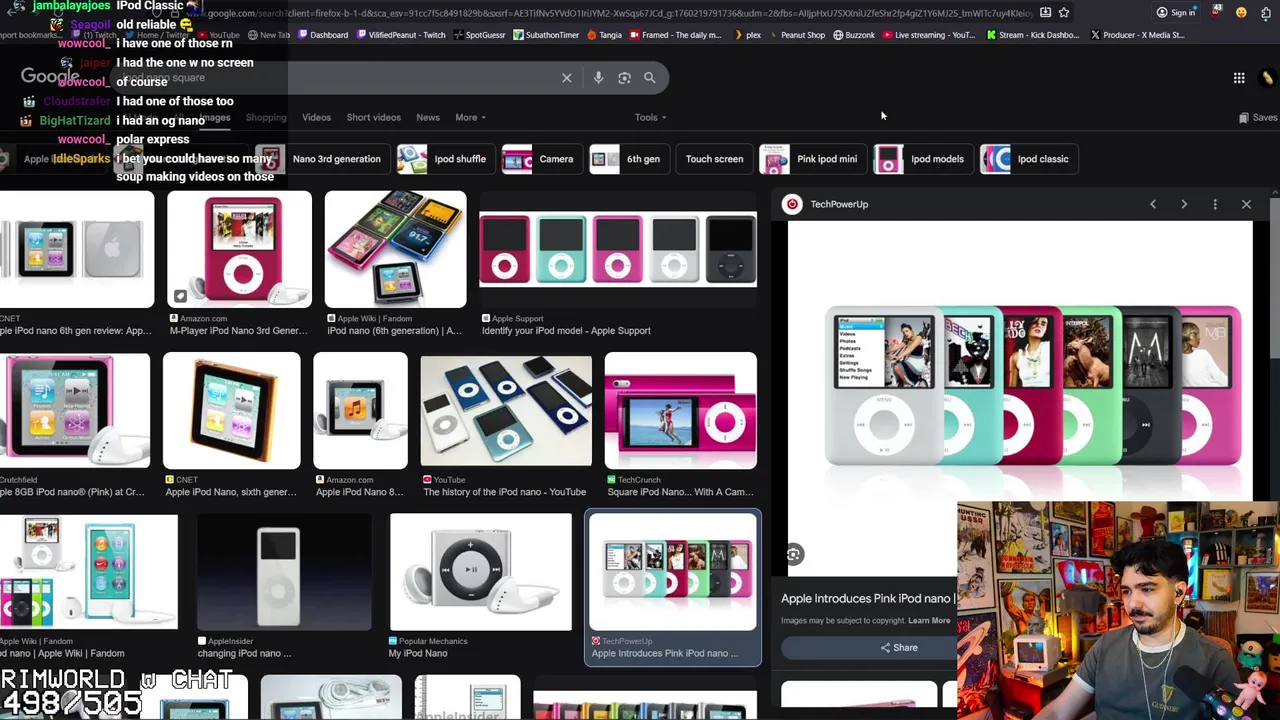The height and width of the screenshot is (720, 1280).
Task: Open Live streaming - YouTube bookmark
Action: (929, 35)
